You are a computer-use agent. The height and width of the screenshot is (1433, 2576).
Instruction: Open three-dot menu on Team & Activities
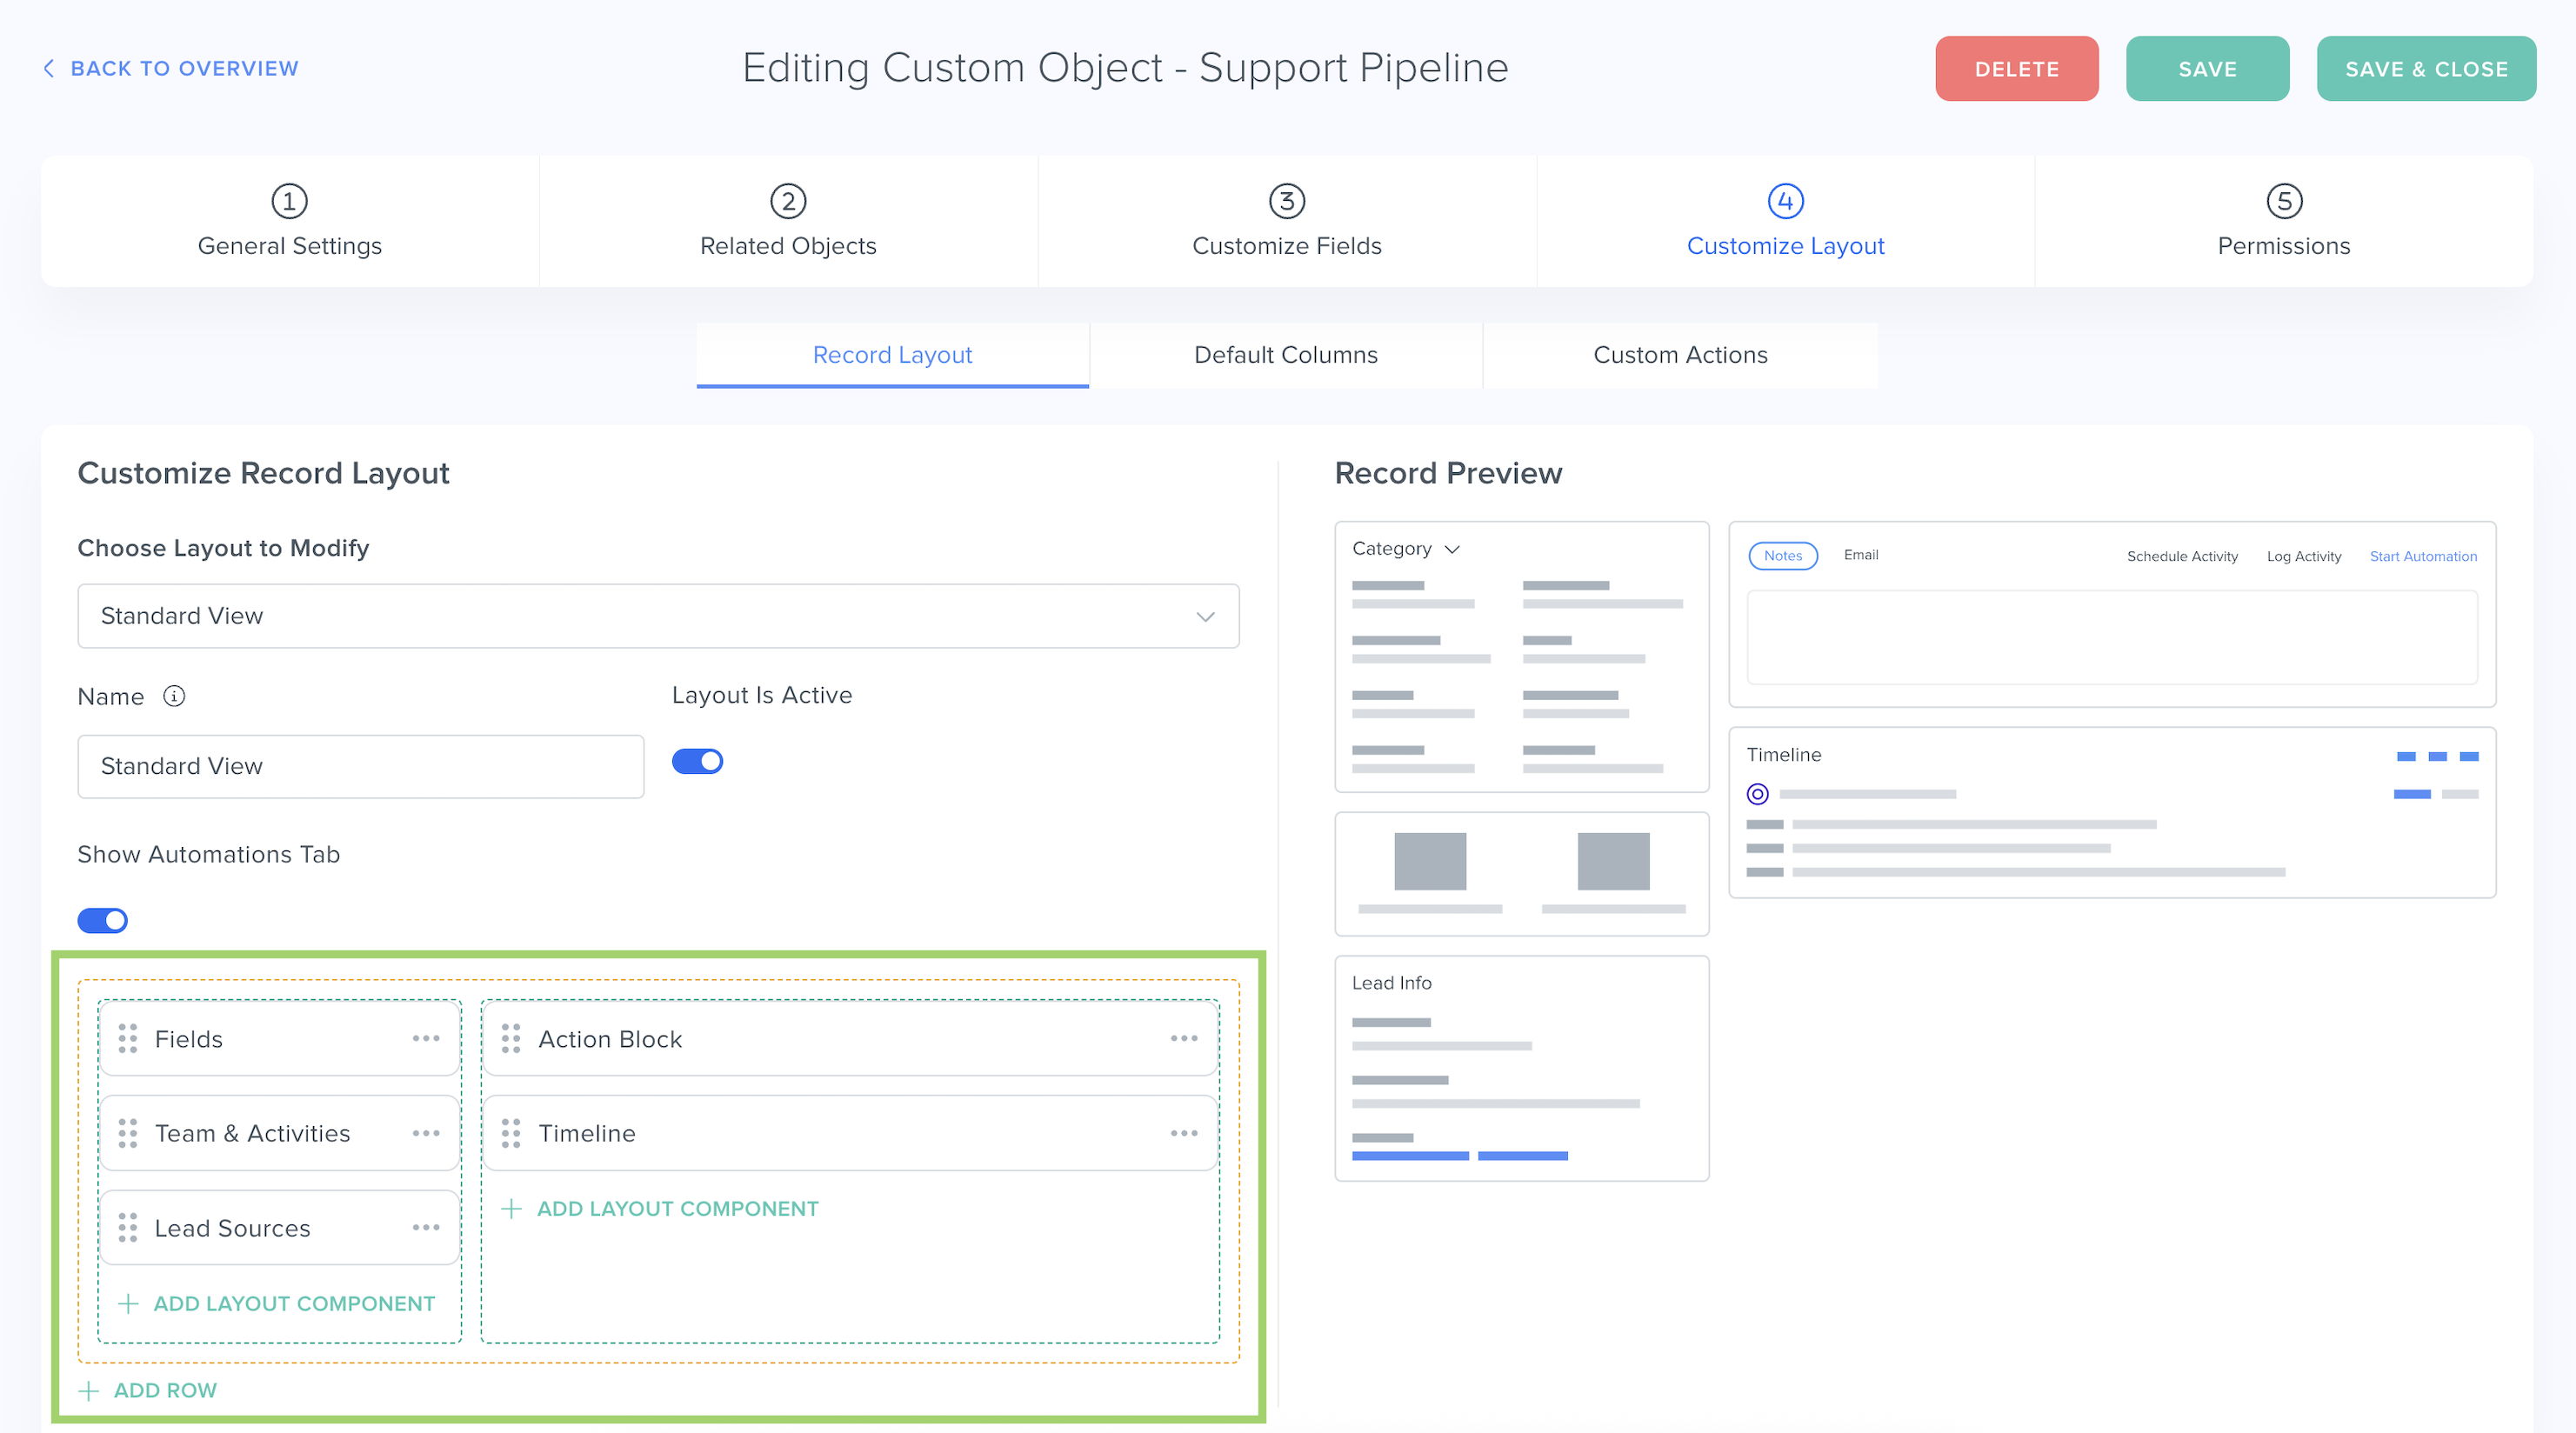coord(426,1133)
